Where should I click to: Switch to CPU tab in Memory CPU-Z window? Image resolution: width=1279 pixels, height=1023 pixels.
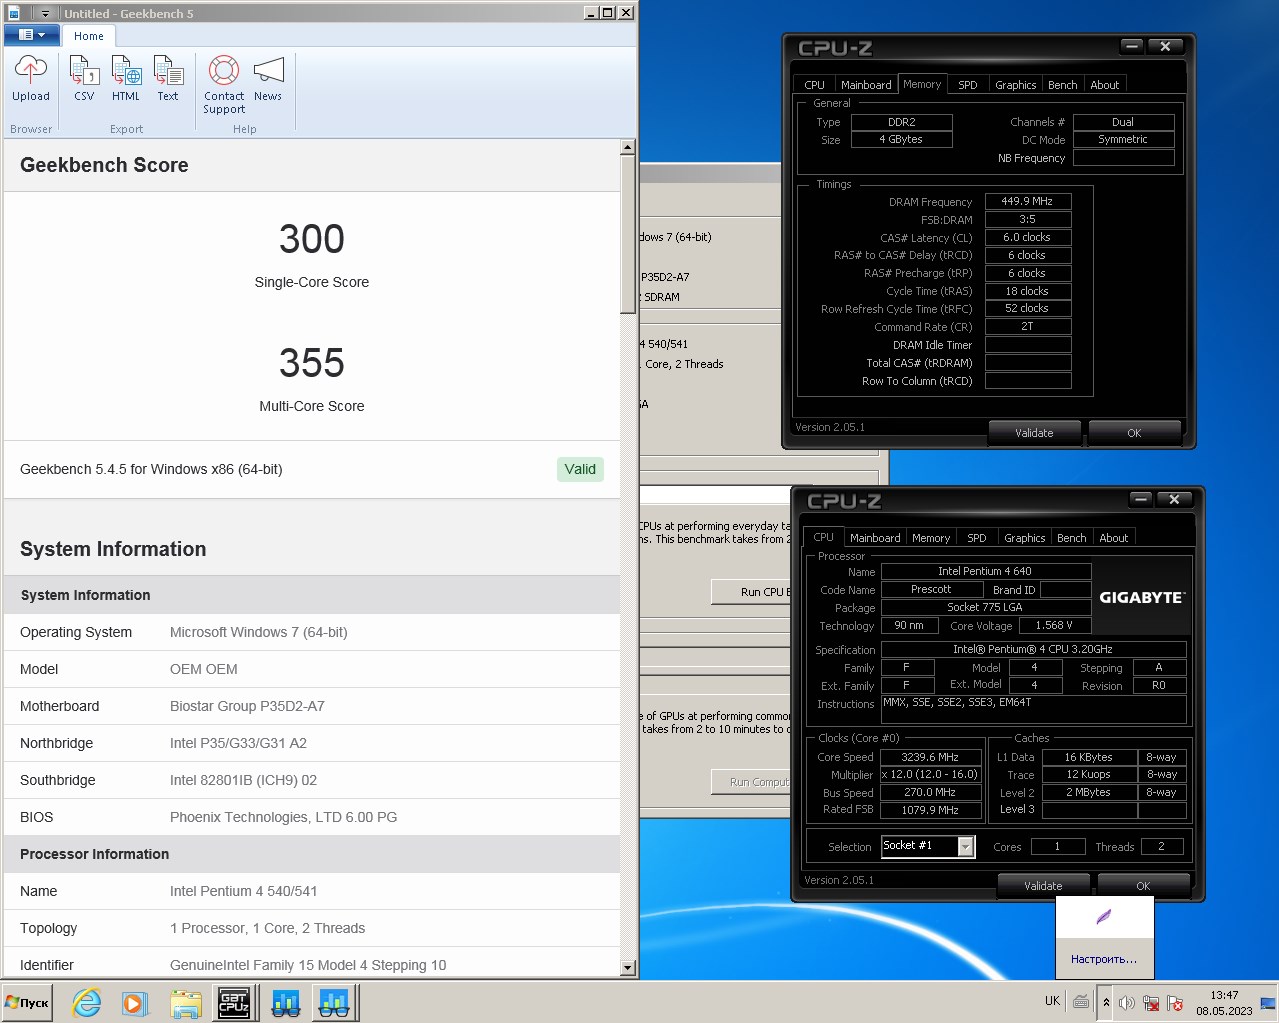(814, 85)
